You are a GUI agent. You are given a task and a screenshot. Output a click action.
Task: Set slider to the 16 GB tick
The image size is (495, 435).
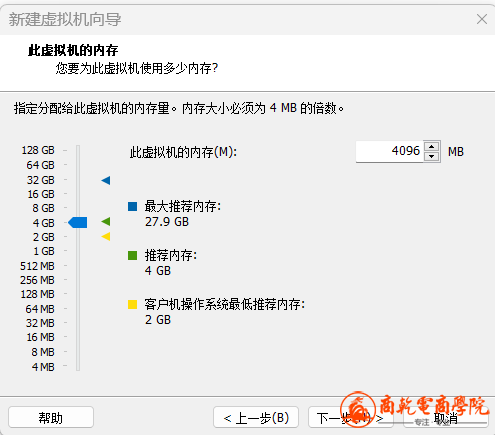pos(78,194)
